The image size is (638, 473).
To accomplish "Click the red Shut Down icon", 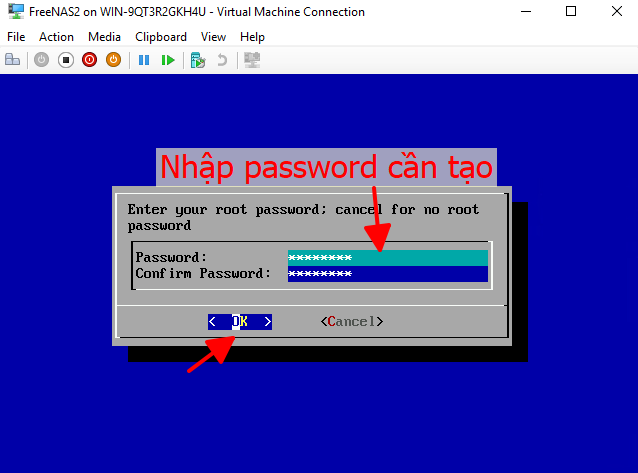I will (x=90, y=60).
